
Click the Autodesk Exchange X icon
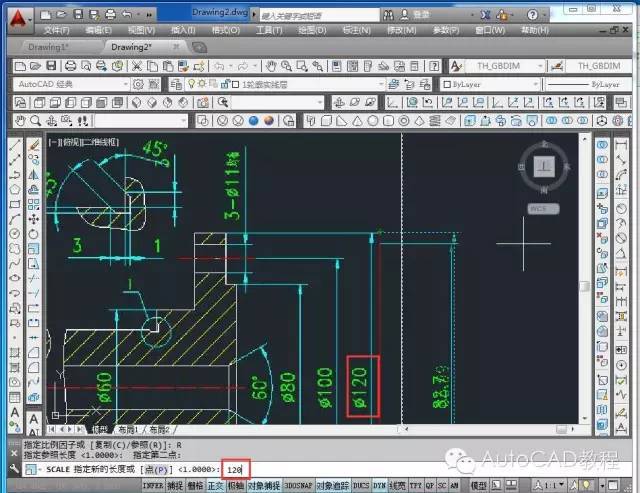(x=484, y=16)
